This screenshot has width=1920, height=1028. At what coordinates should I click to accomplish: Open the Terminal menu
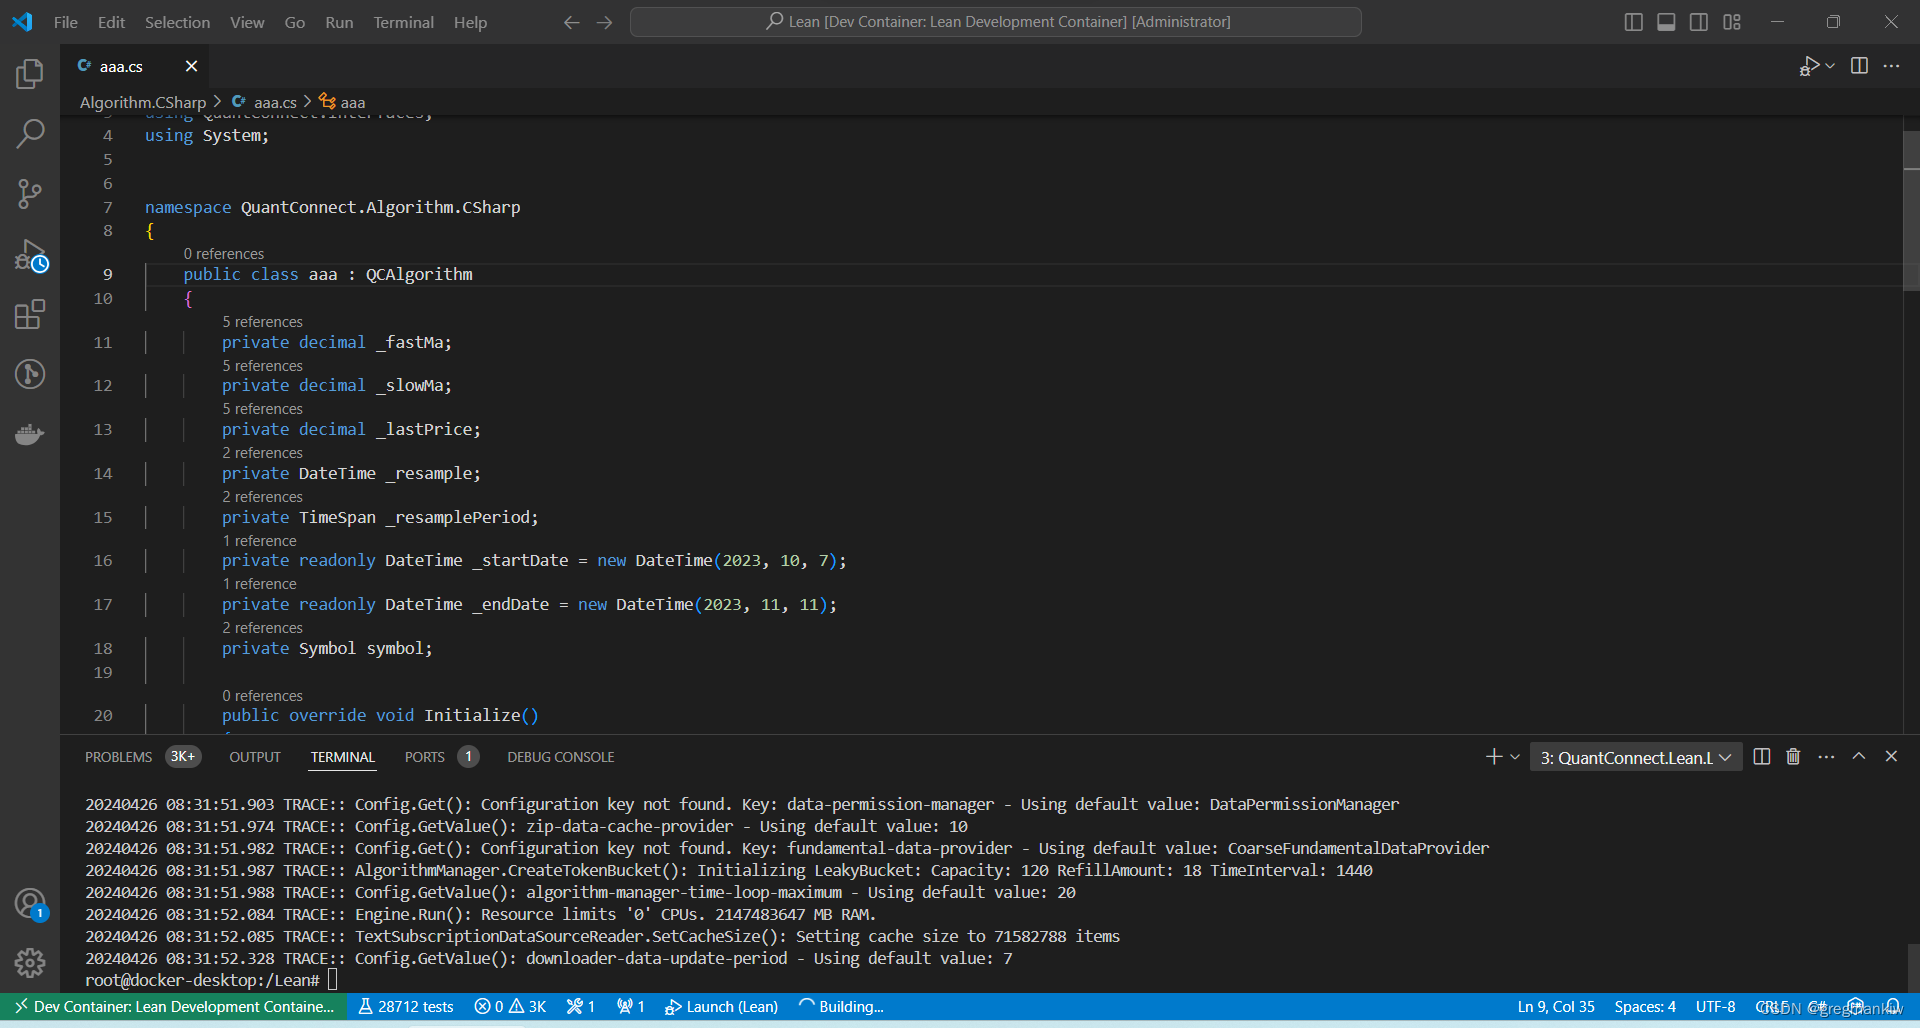[404, 22]
